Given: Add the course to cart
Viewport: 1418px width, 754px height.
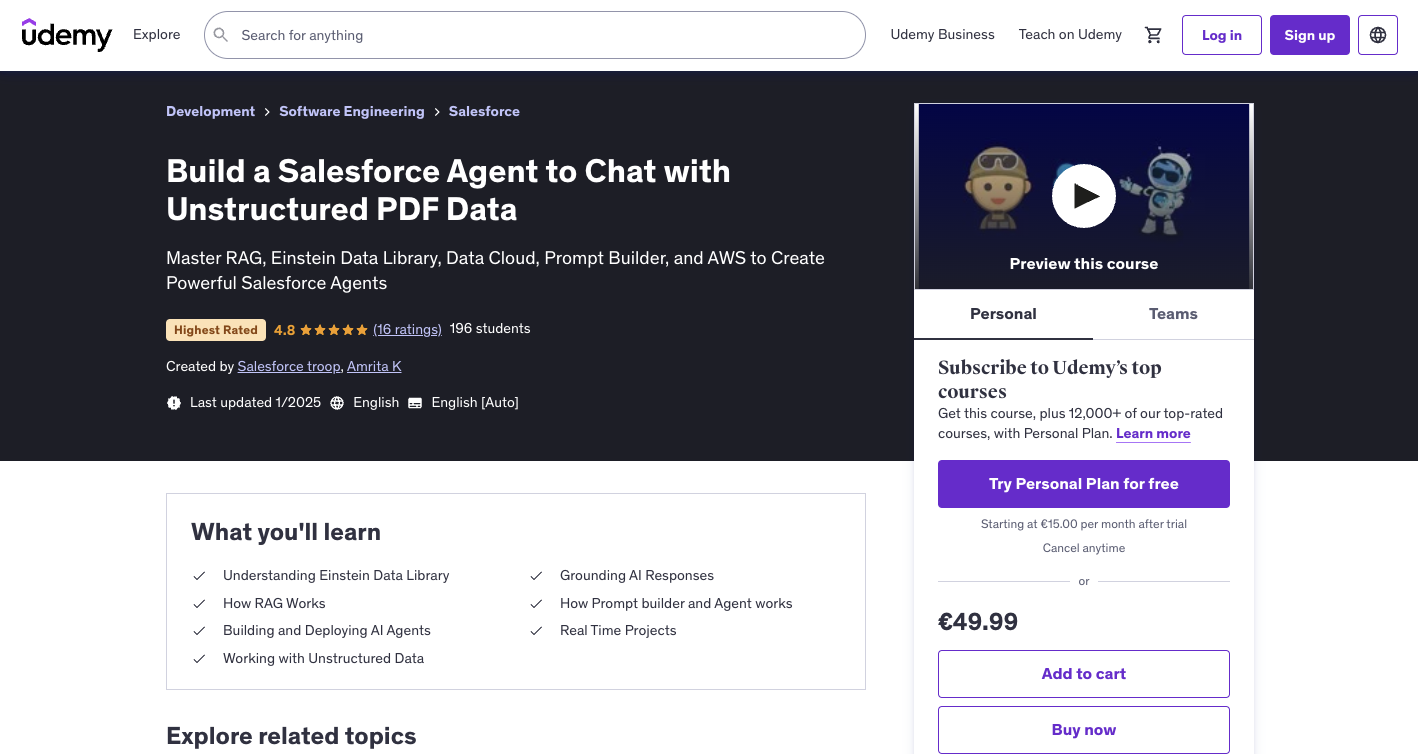Looking at the screenshot, I should click(1083, 673).
